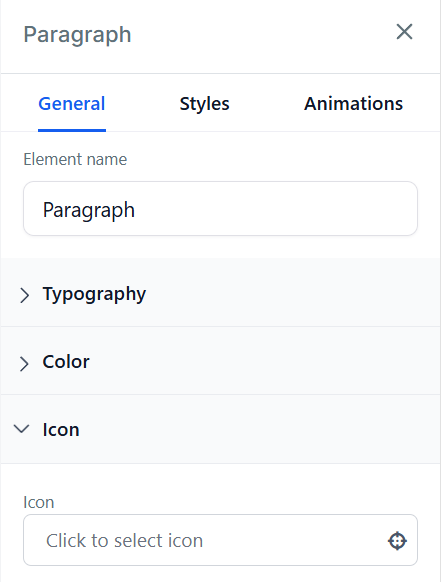Open the Color section label

click(66, 362)
